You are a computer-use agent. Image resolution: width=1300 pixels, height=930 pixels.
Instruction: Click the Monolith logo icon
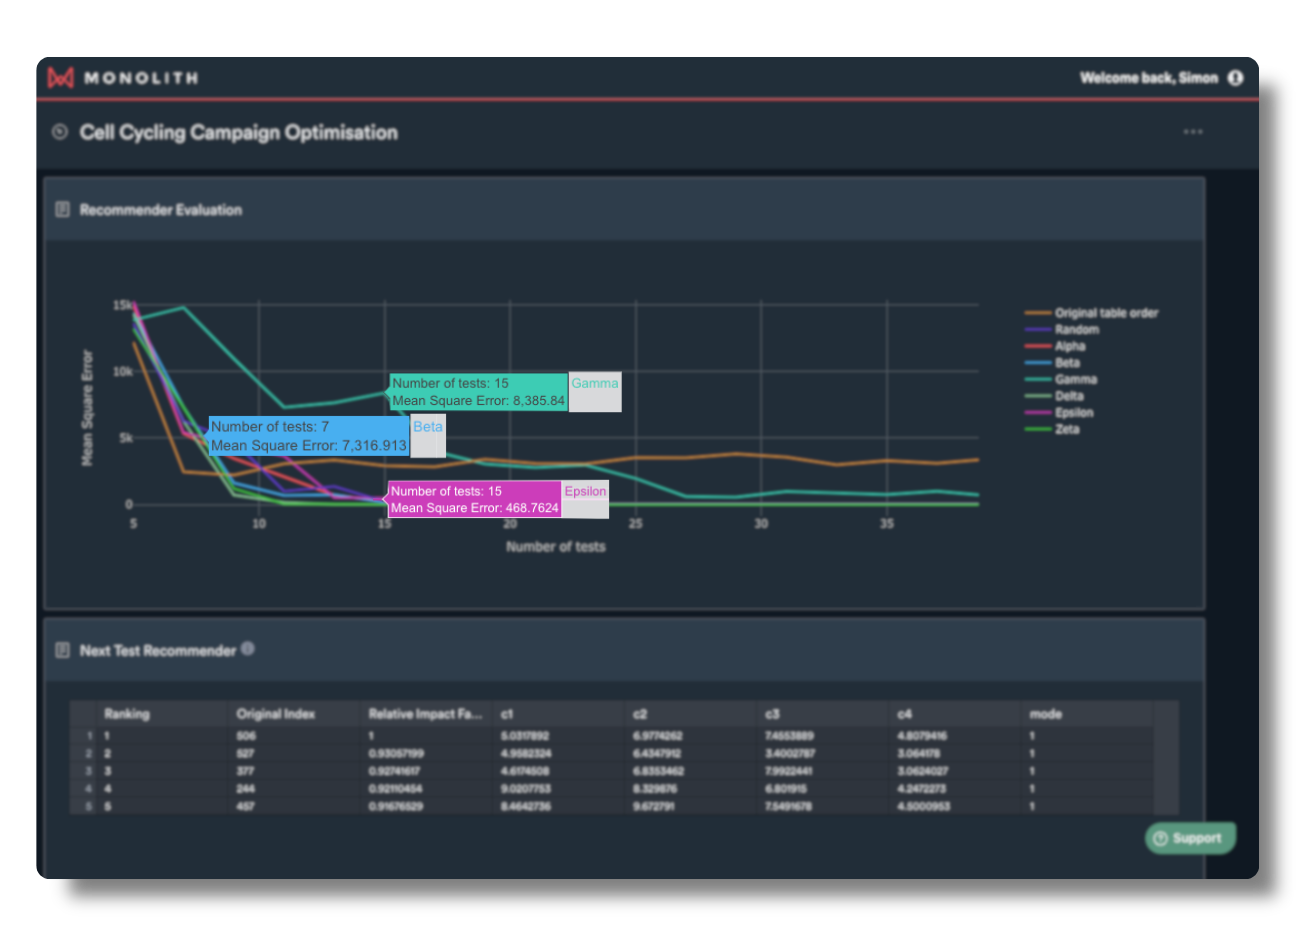click(61, 77)
